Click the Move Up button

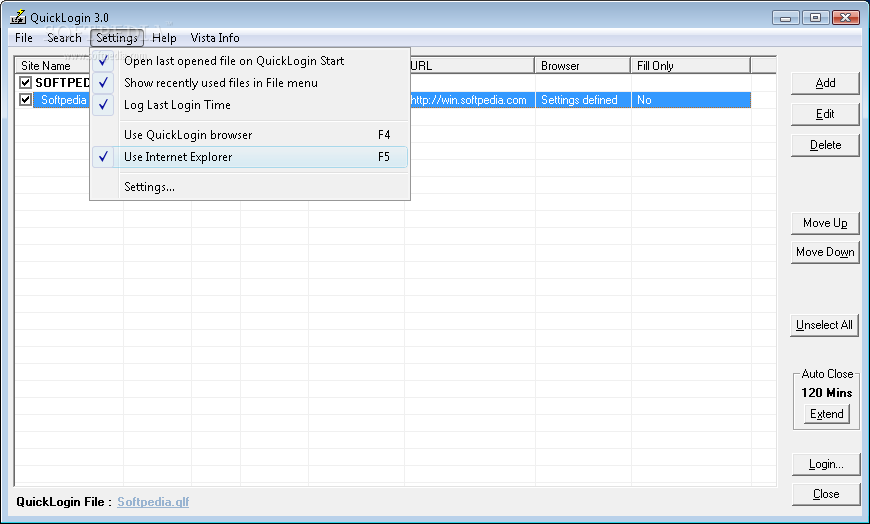point(825,223)
